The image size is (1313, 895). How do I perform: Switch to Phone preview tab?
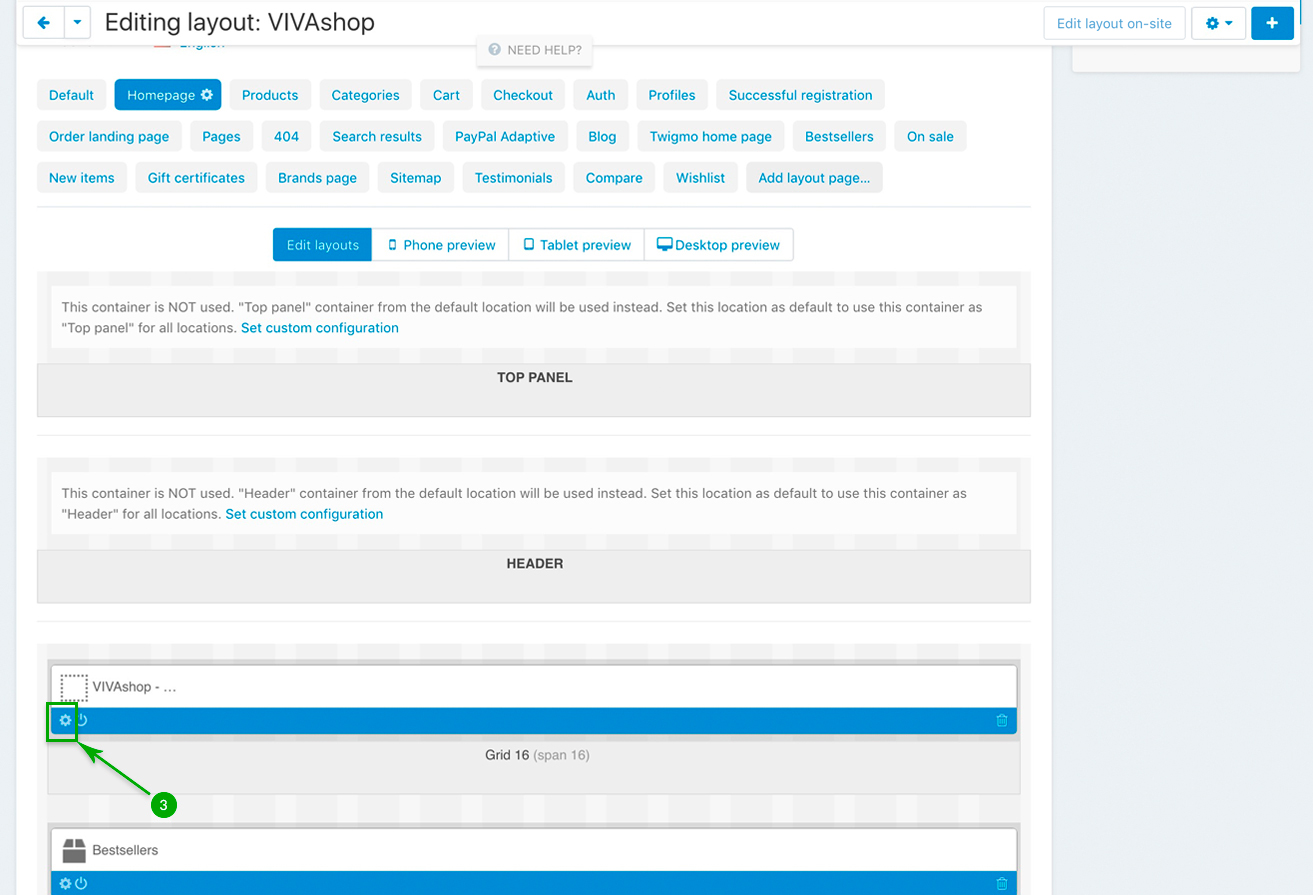(440, 245)
